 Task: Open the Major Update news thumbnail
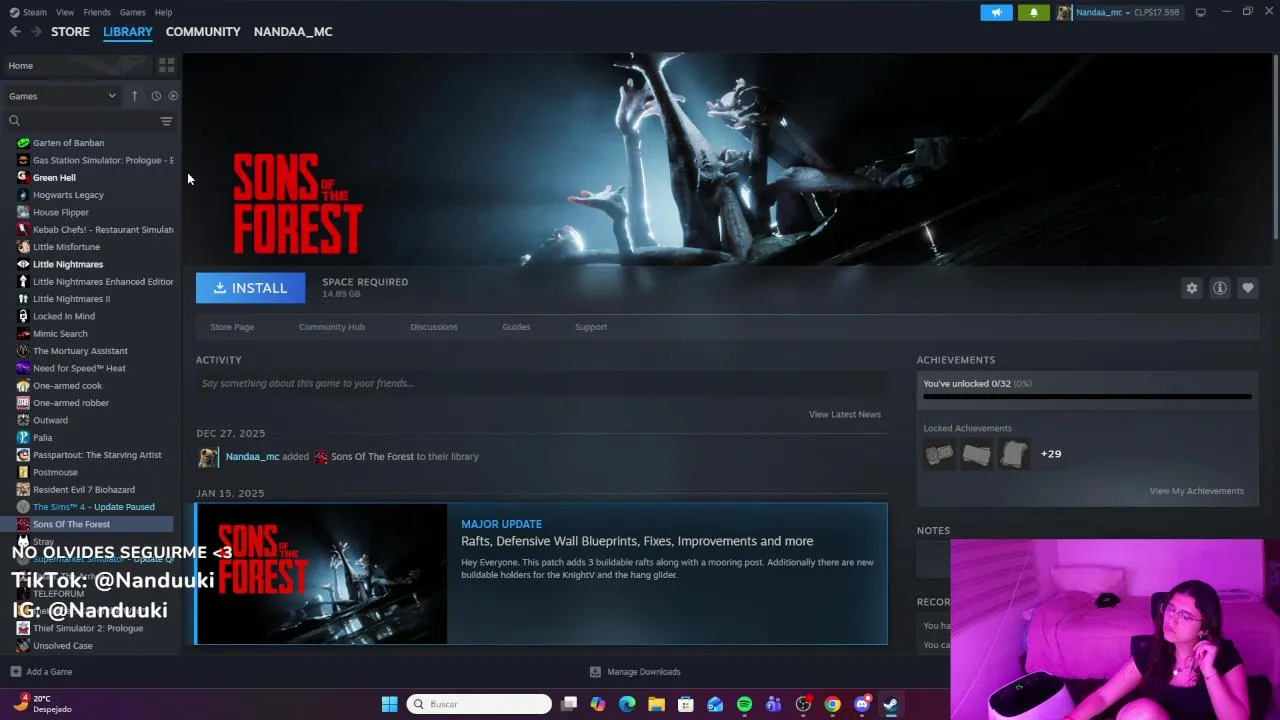click(322, 574)
